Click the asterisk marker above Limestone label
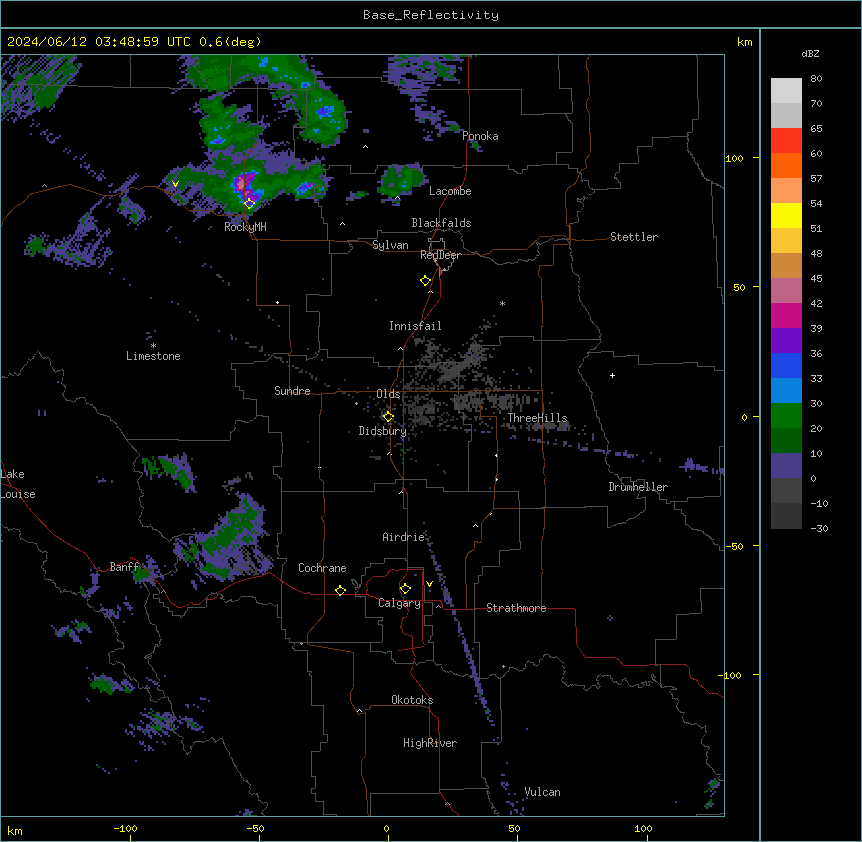This screenshot has width=862, height=842. 153,346
